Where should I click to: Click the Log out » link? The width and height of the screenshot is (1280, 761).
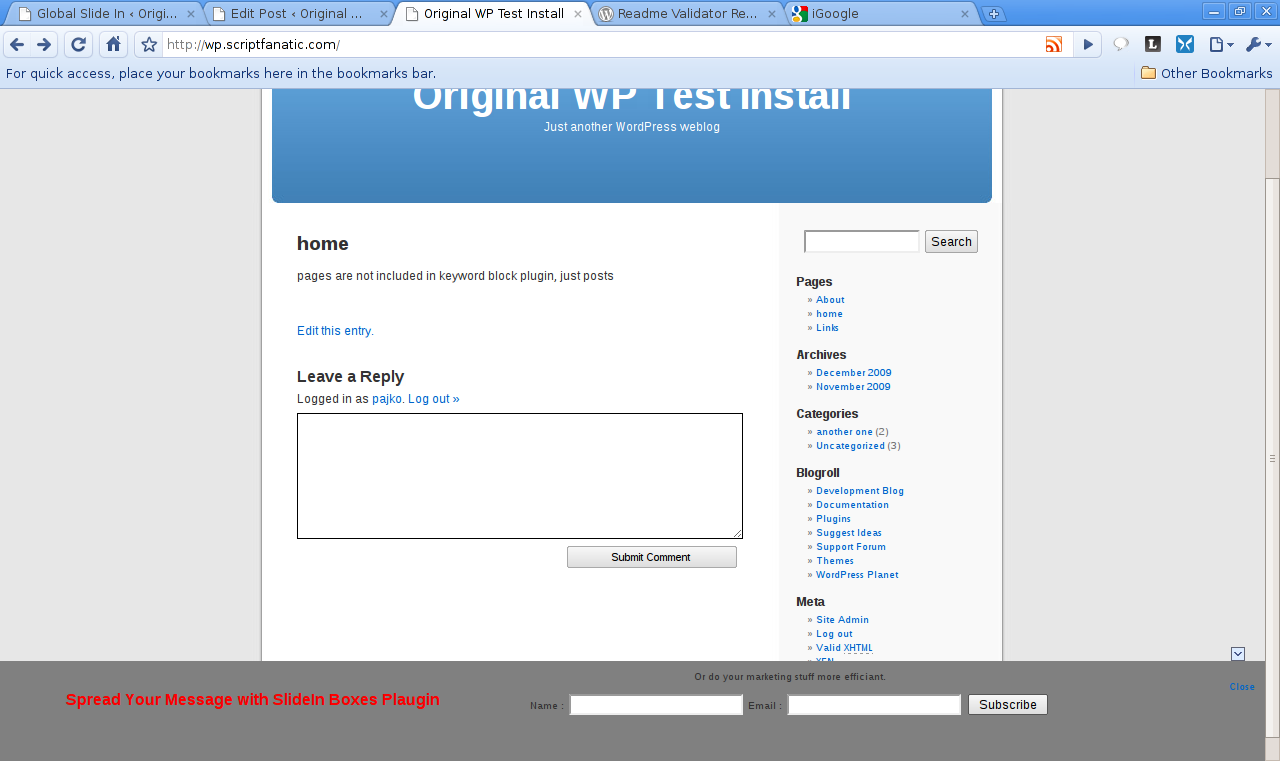tap(434, 399)
